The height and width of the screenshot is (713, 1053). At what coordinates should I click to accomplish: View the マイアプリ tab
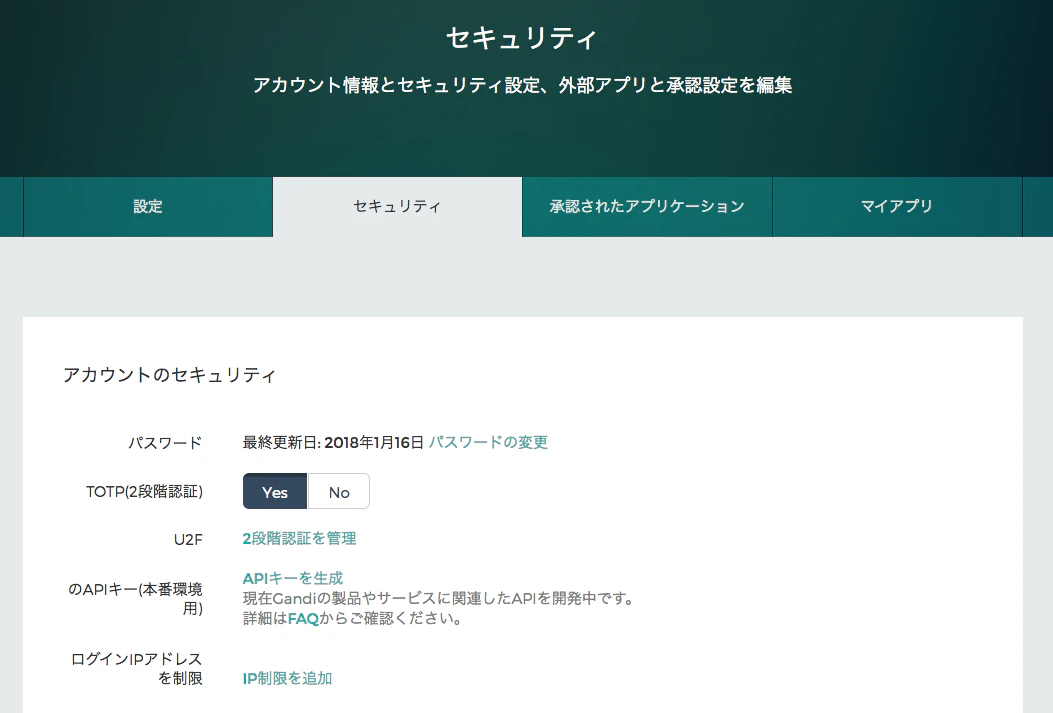897,206
